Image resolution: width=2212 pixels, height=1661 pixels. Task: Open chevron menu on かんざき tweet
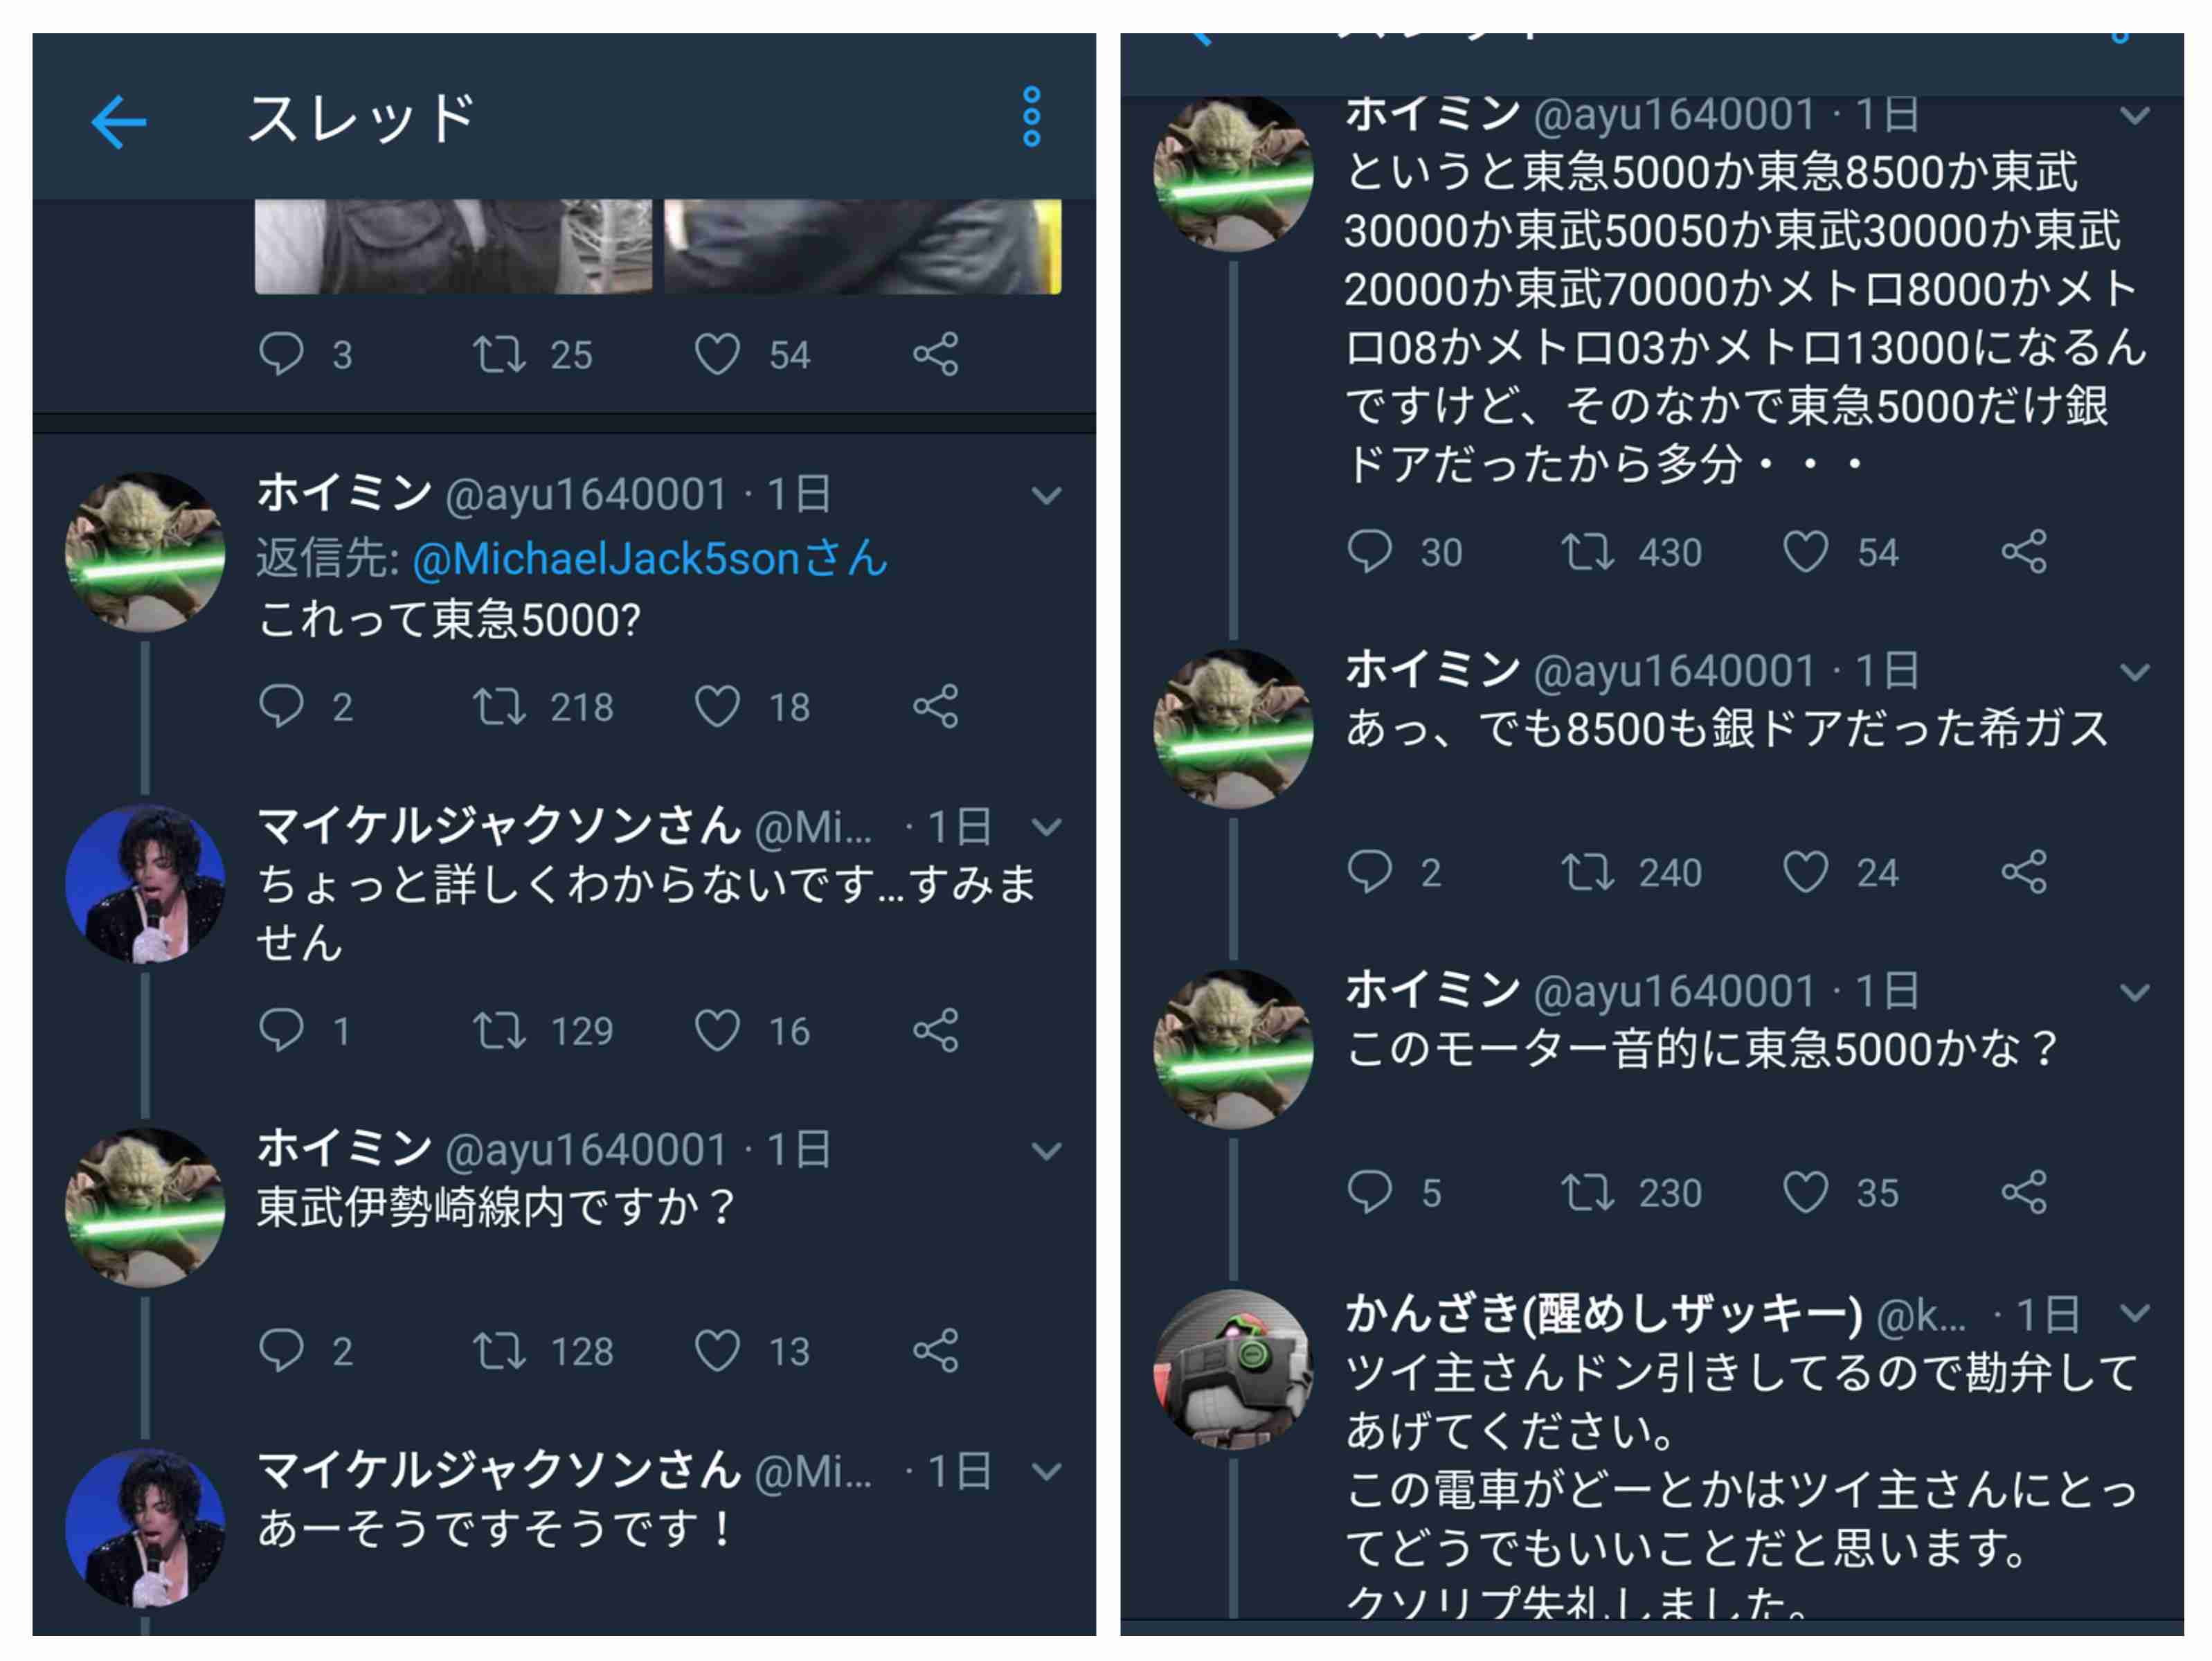2135,1312
